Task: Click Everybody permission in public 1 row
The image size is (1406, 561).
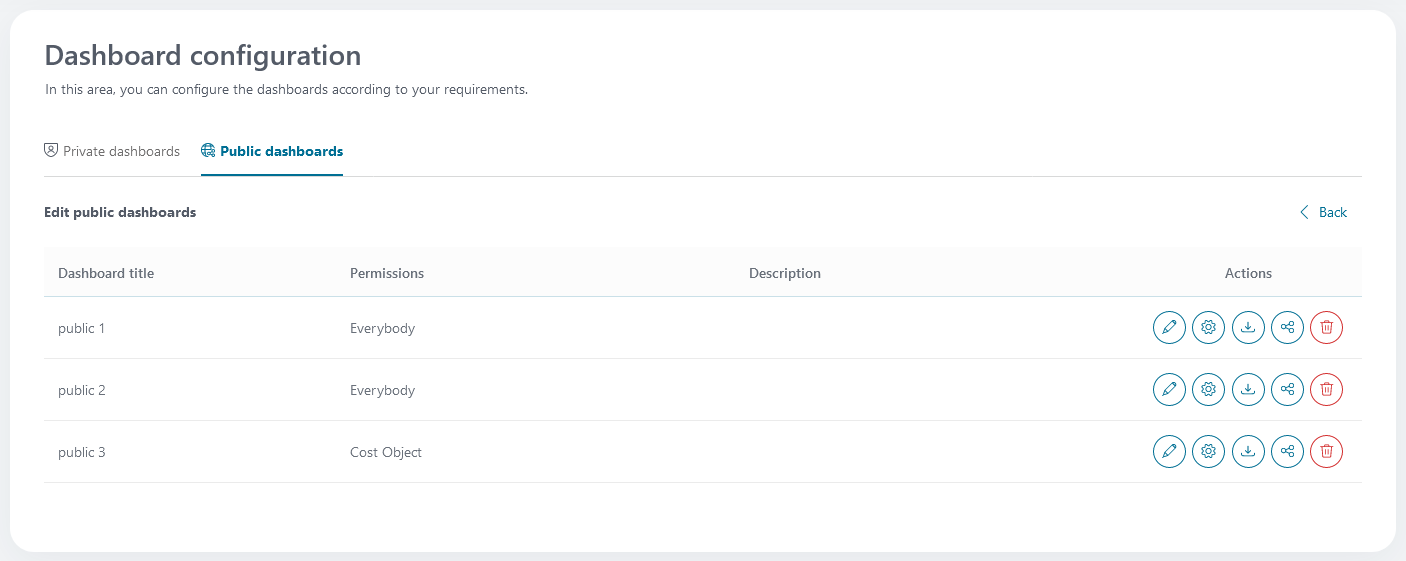Action: coord(382,328)
